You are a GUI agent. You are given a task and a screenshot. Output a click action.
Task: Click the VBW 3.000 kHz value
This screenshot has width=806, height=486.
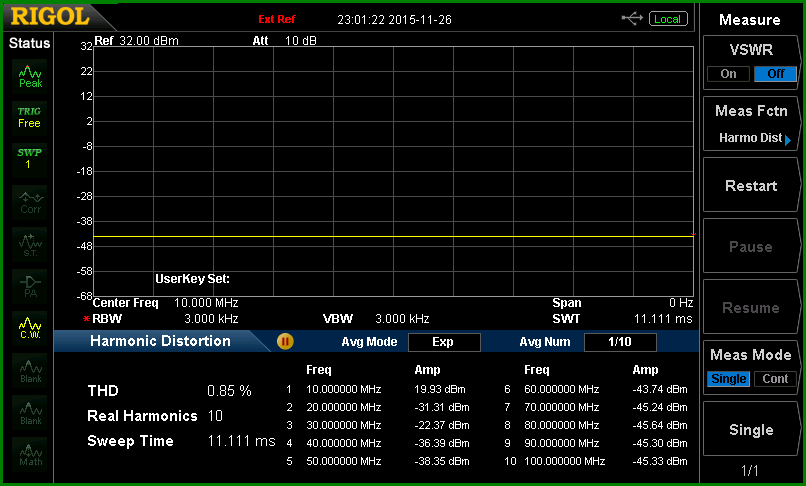tap(402, 319)
